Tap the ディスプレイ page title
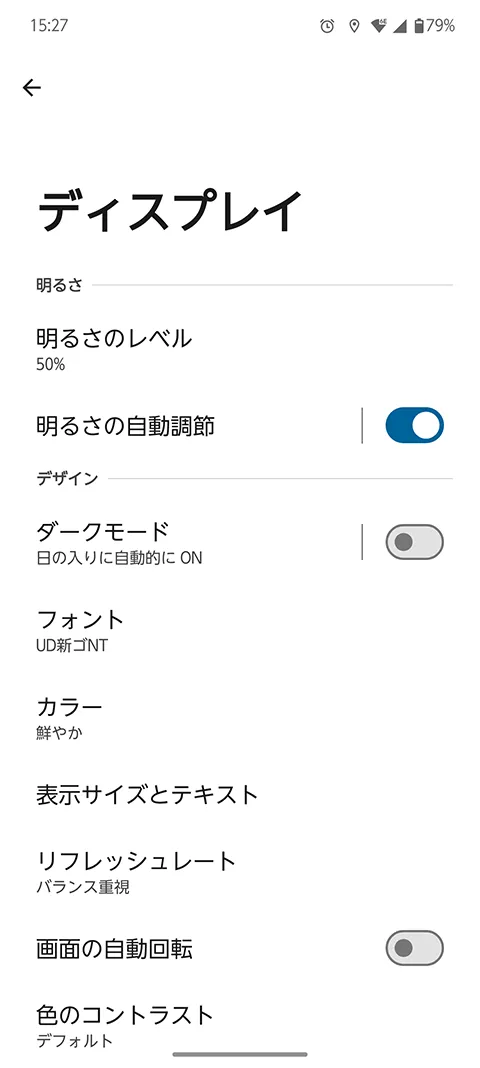 coord(170,211)
